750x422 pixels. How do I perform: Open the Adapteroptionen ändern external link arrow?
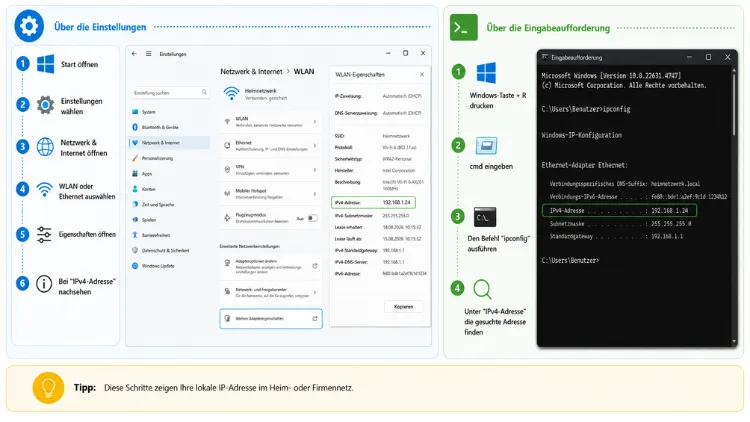[315, 266]
